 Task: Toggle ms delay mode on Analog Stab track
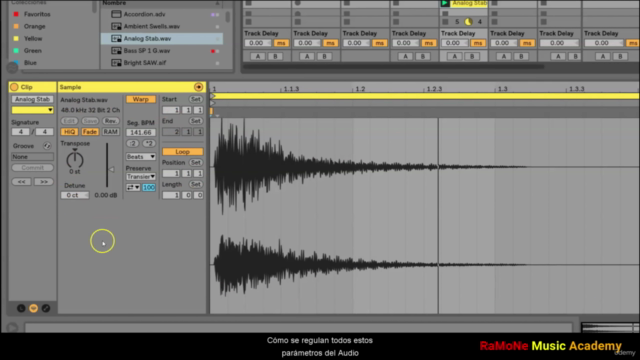(477, 43)
